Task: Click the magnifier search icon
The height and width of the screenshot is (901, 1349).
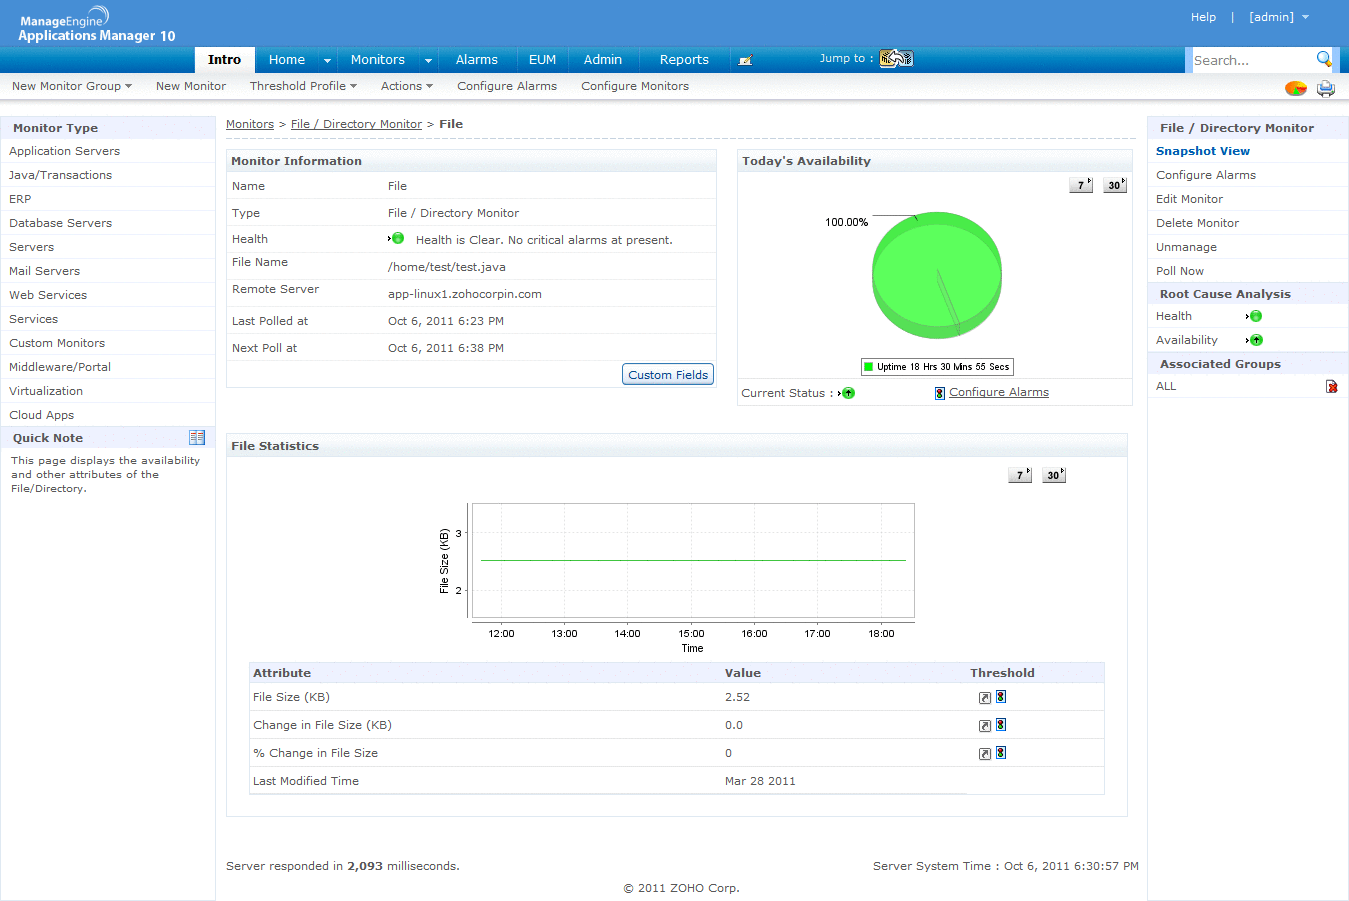Action: pyautogui.click(x=1324, y=59)
